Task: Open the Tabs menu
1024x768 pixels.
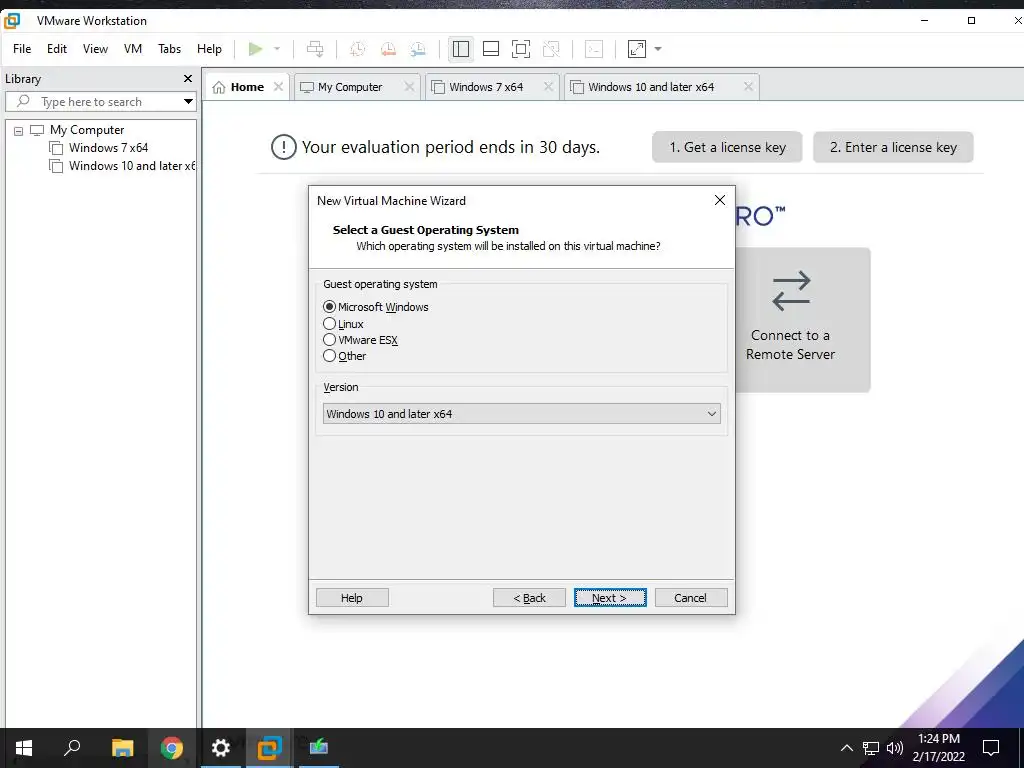Action: [x=169, y=49]
